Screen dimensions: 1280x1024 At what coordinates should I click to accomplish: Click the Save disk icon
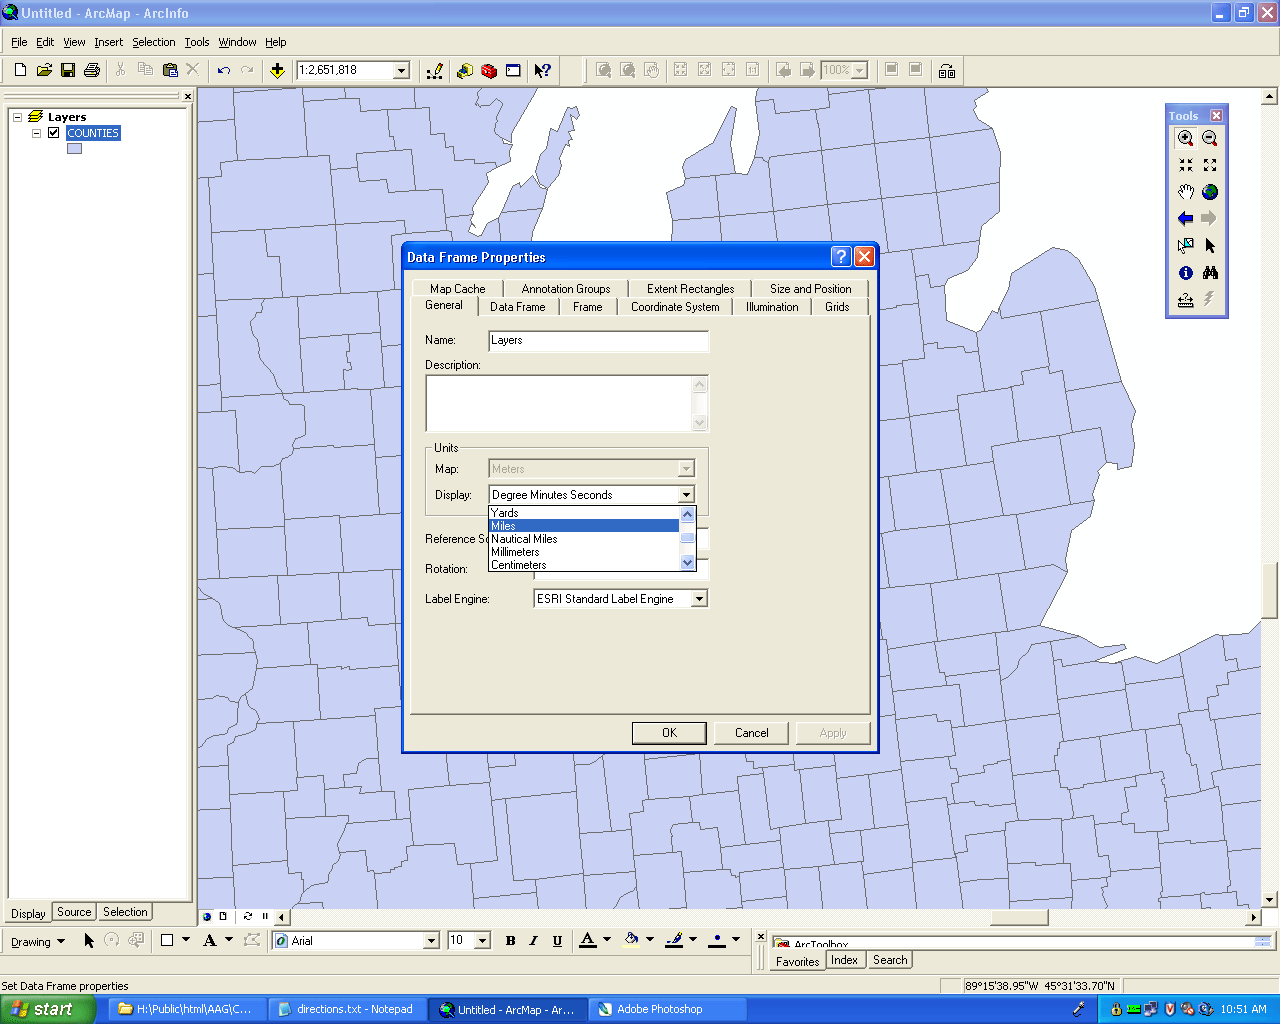pos(68,70)
